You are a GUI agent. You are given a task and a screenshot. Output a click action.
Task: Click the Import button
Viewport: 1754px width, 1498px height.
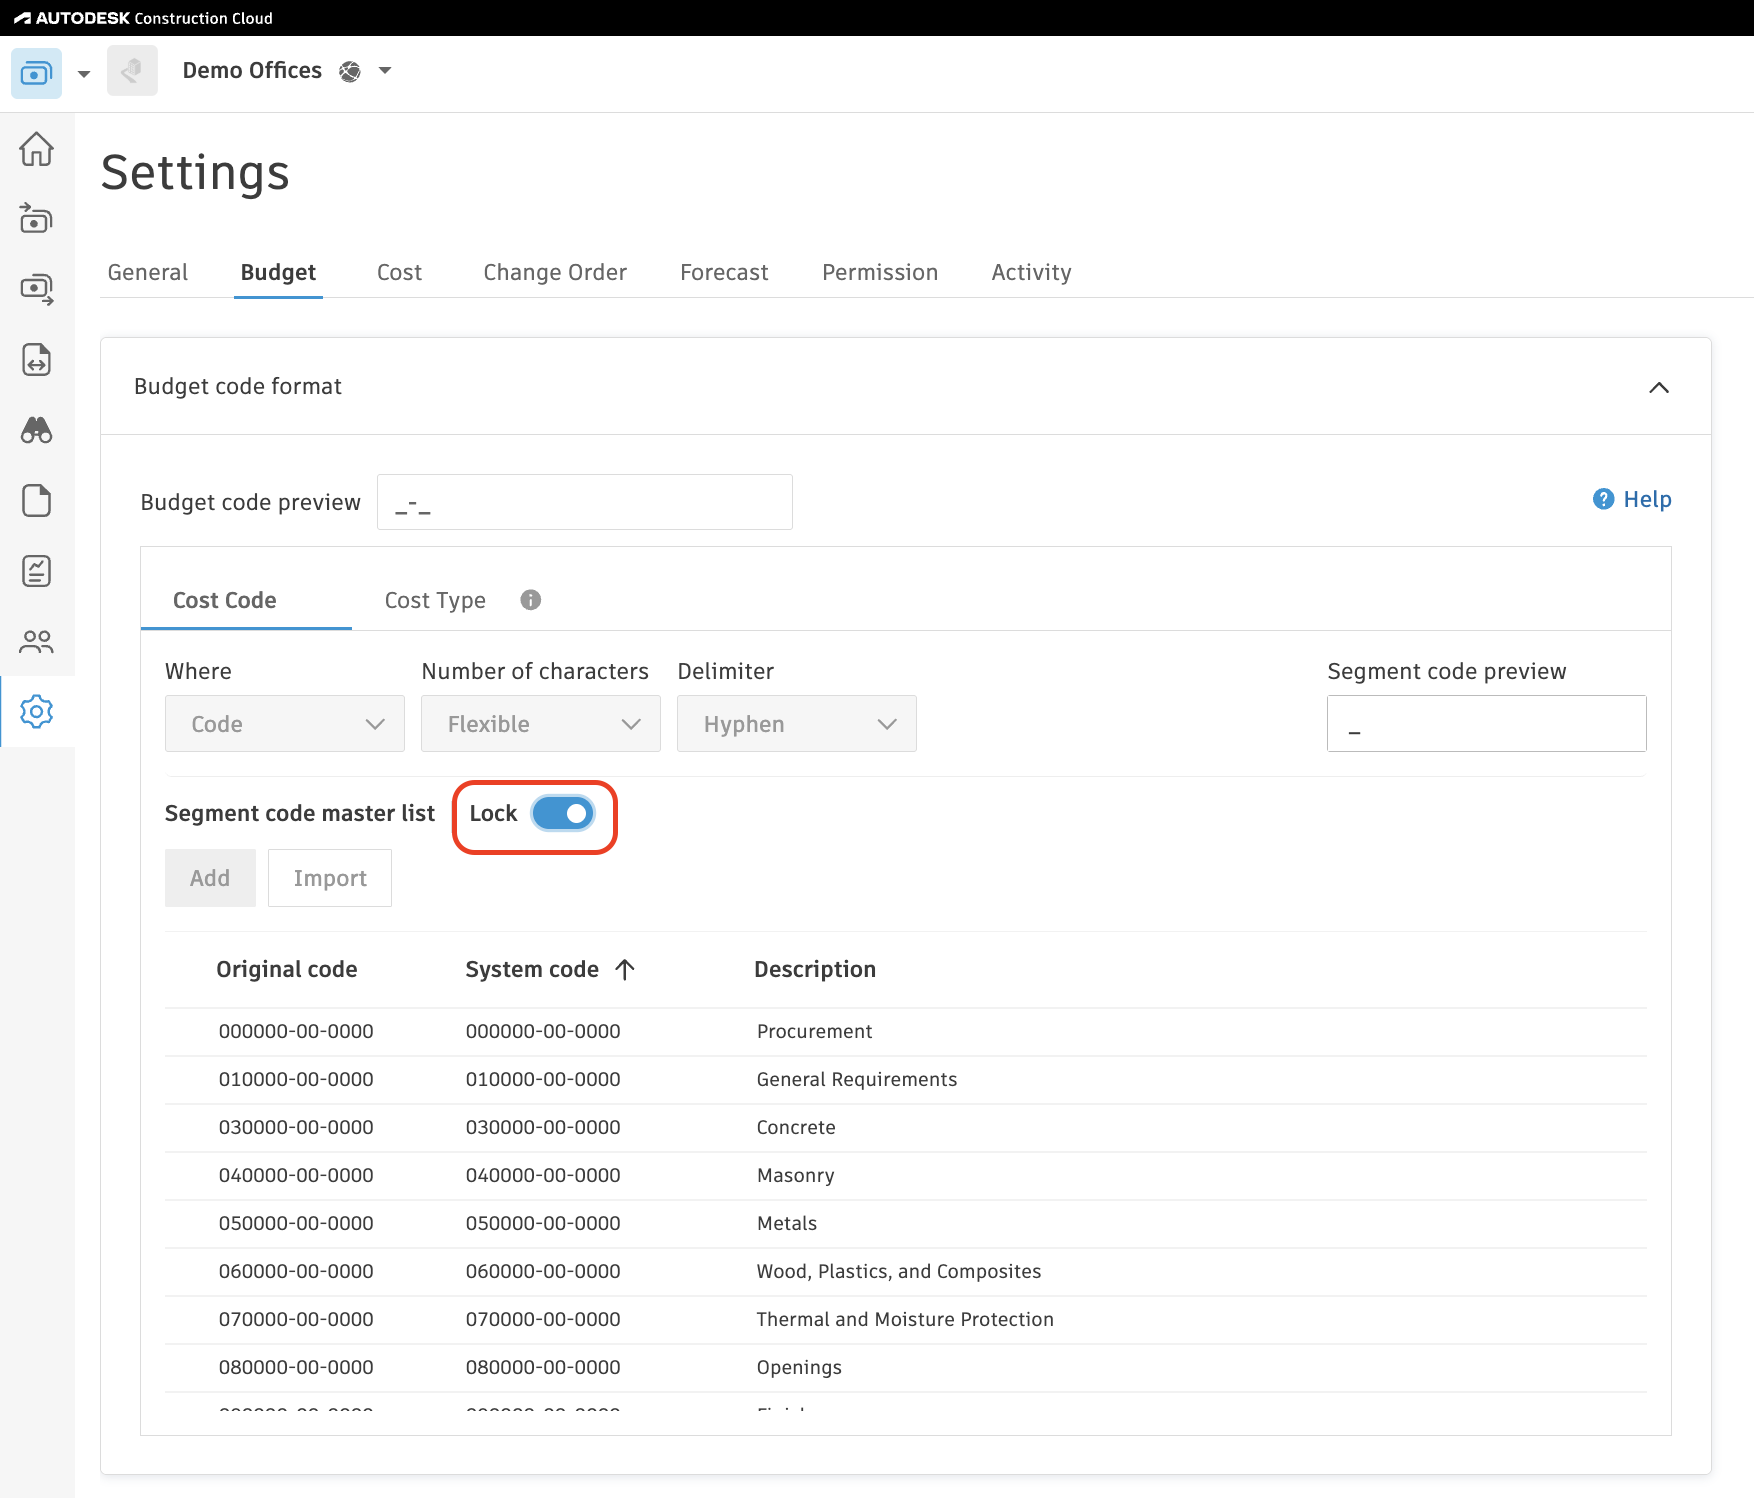click(x=330, y=878)
